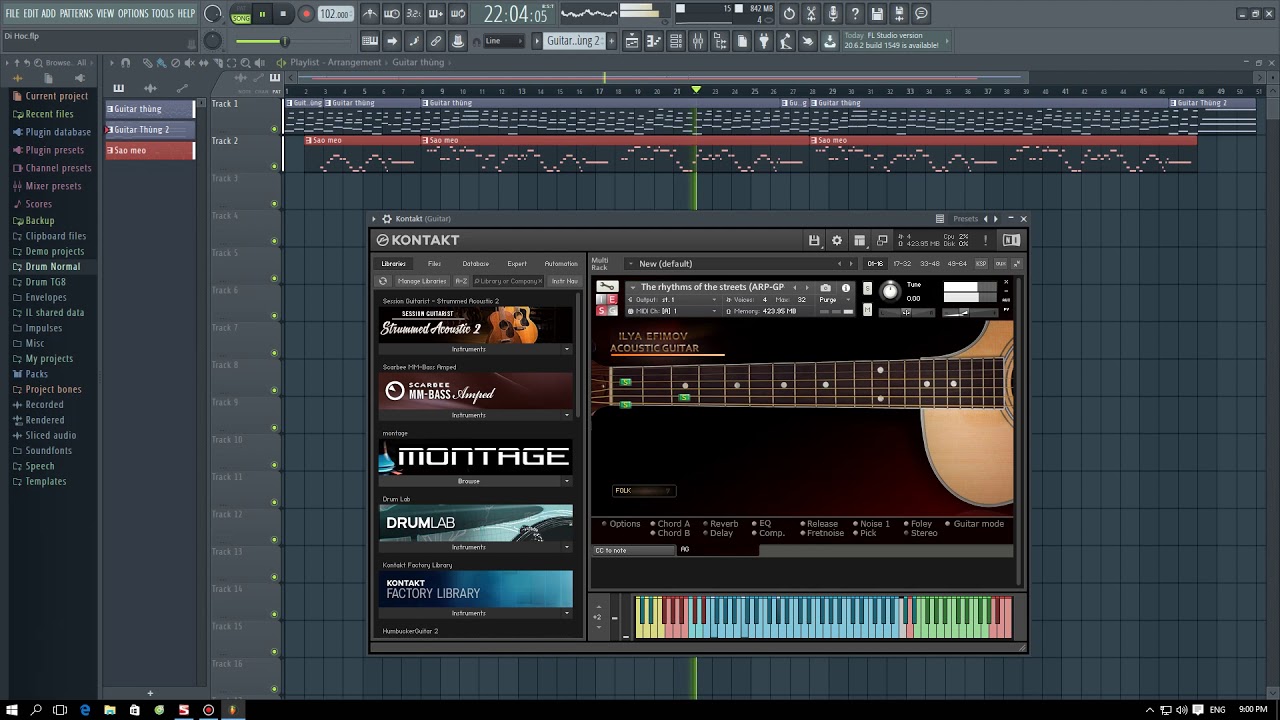The image size is (1280, 720).
Task: Click the Undo history icon in top toolbar
Action: 789,14
